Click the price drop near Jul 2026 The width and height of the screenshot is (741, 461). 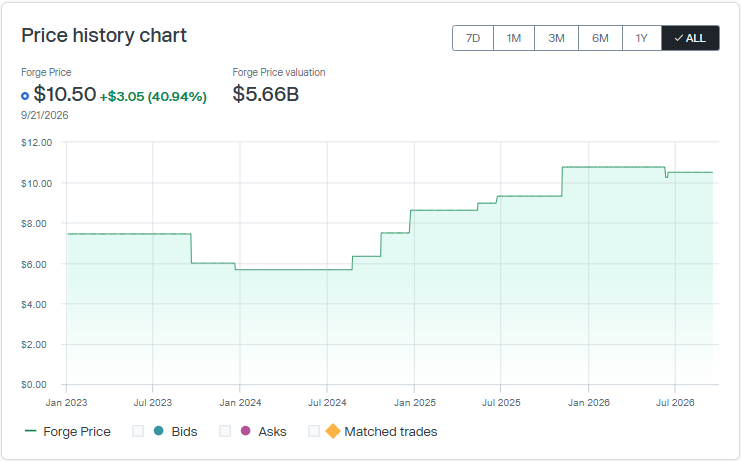[667, 174]
